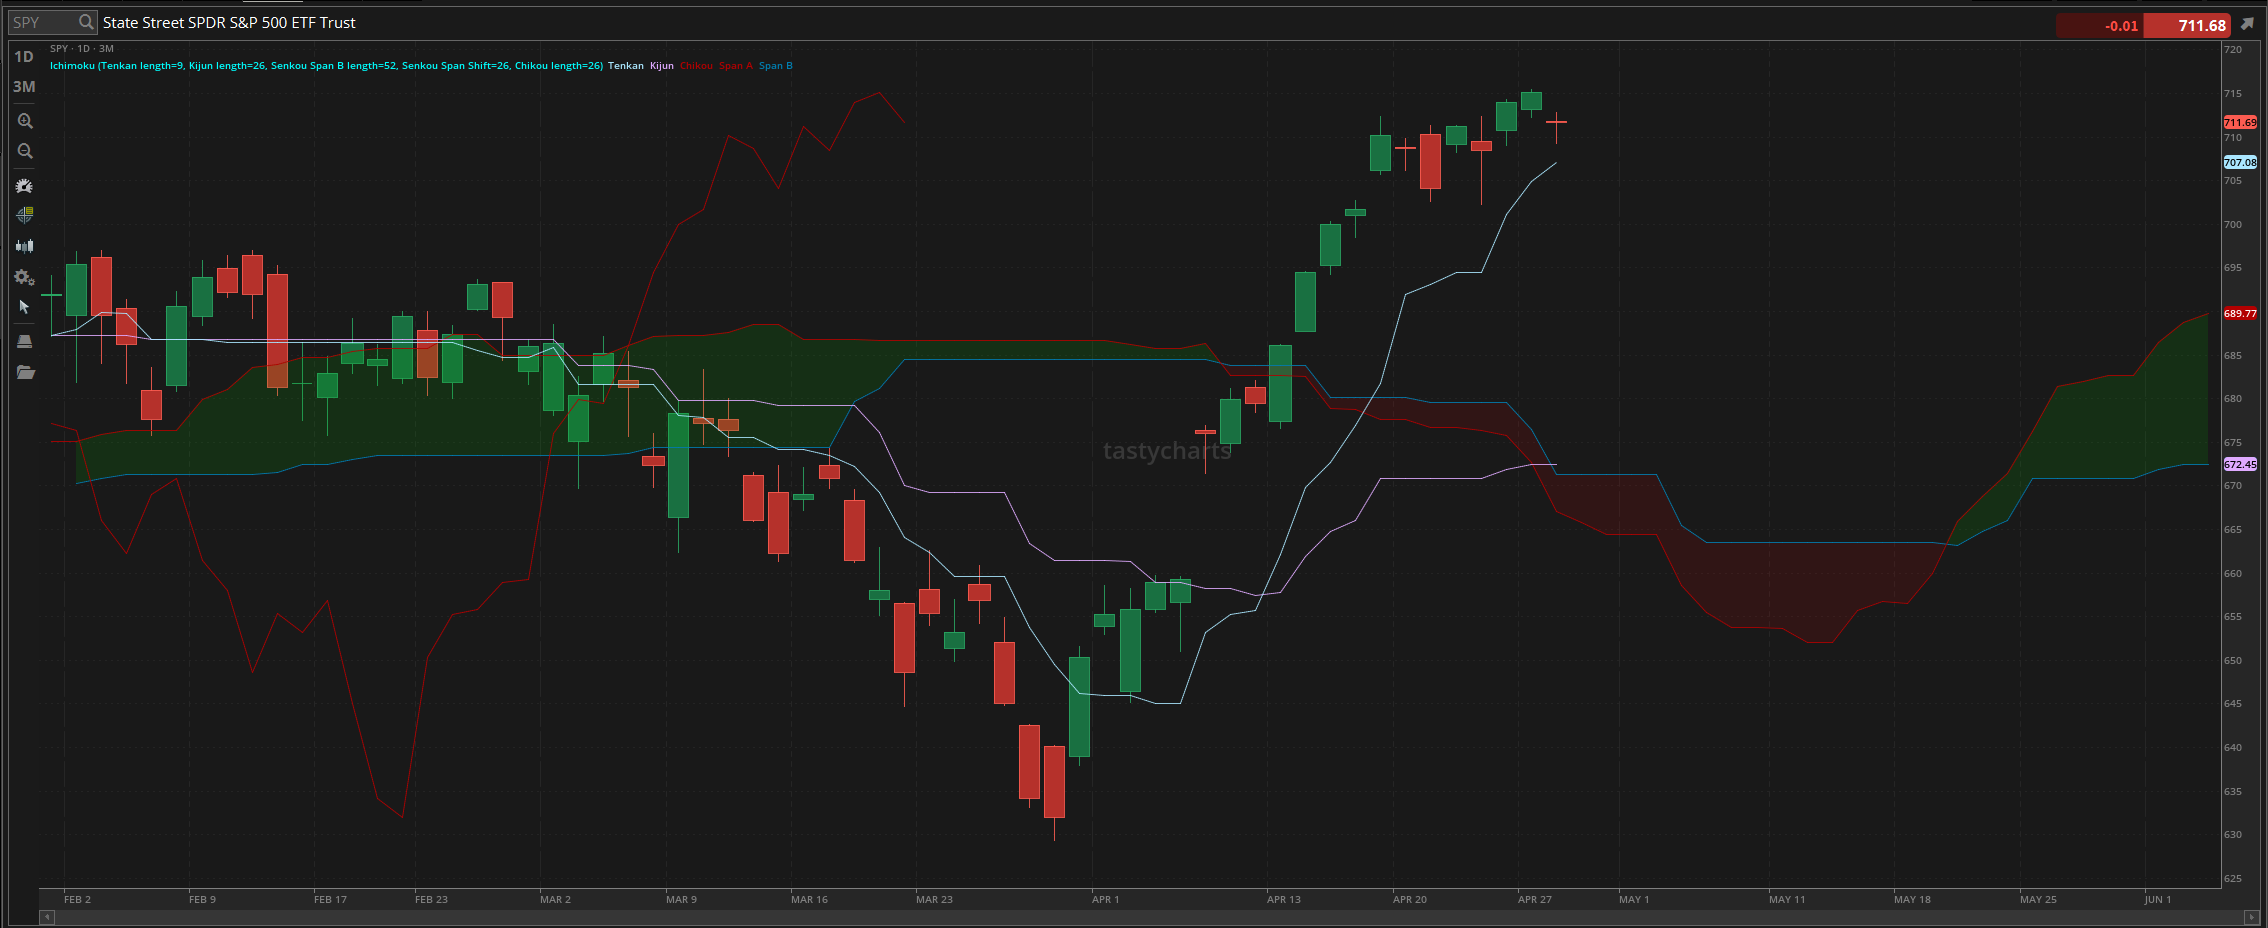Image resolution: width=2268 pixels, height=928 pixels.
Task: Click the APR 27 date label
Action: click(1535, 899)
